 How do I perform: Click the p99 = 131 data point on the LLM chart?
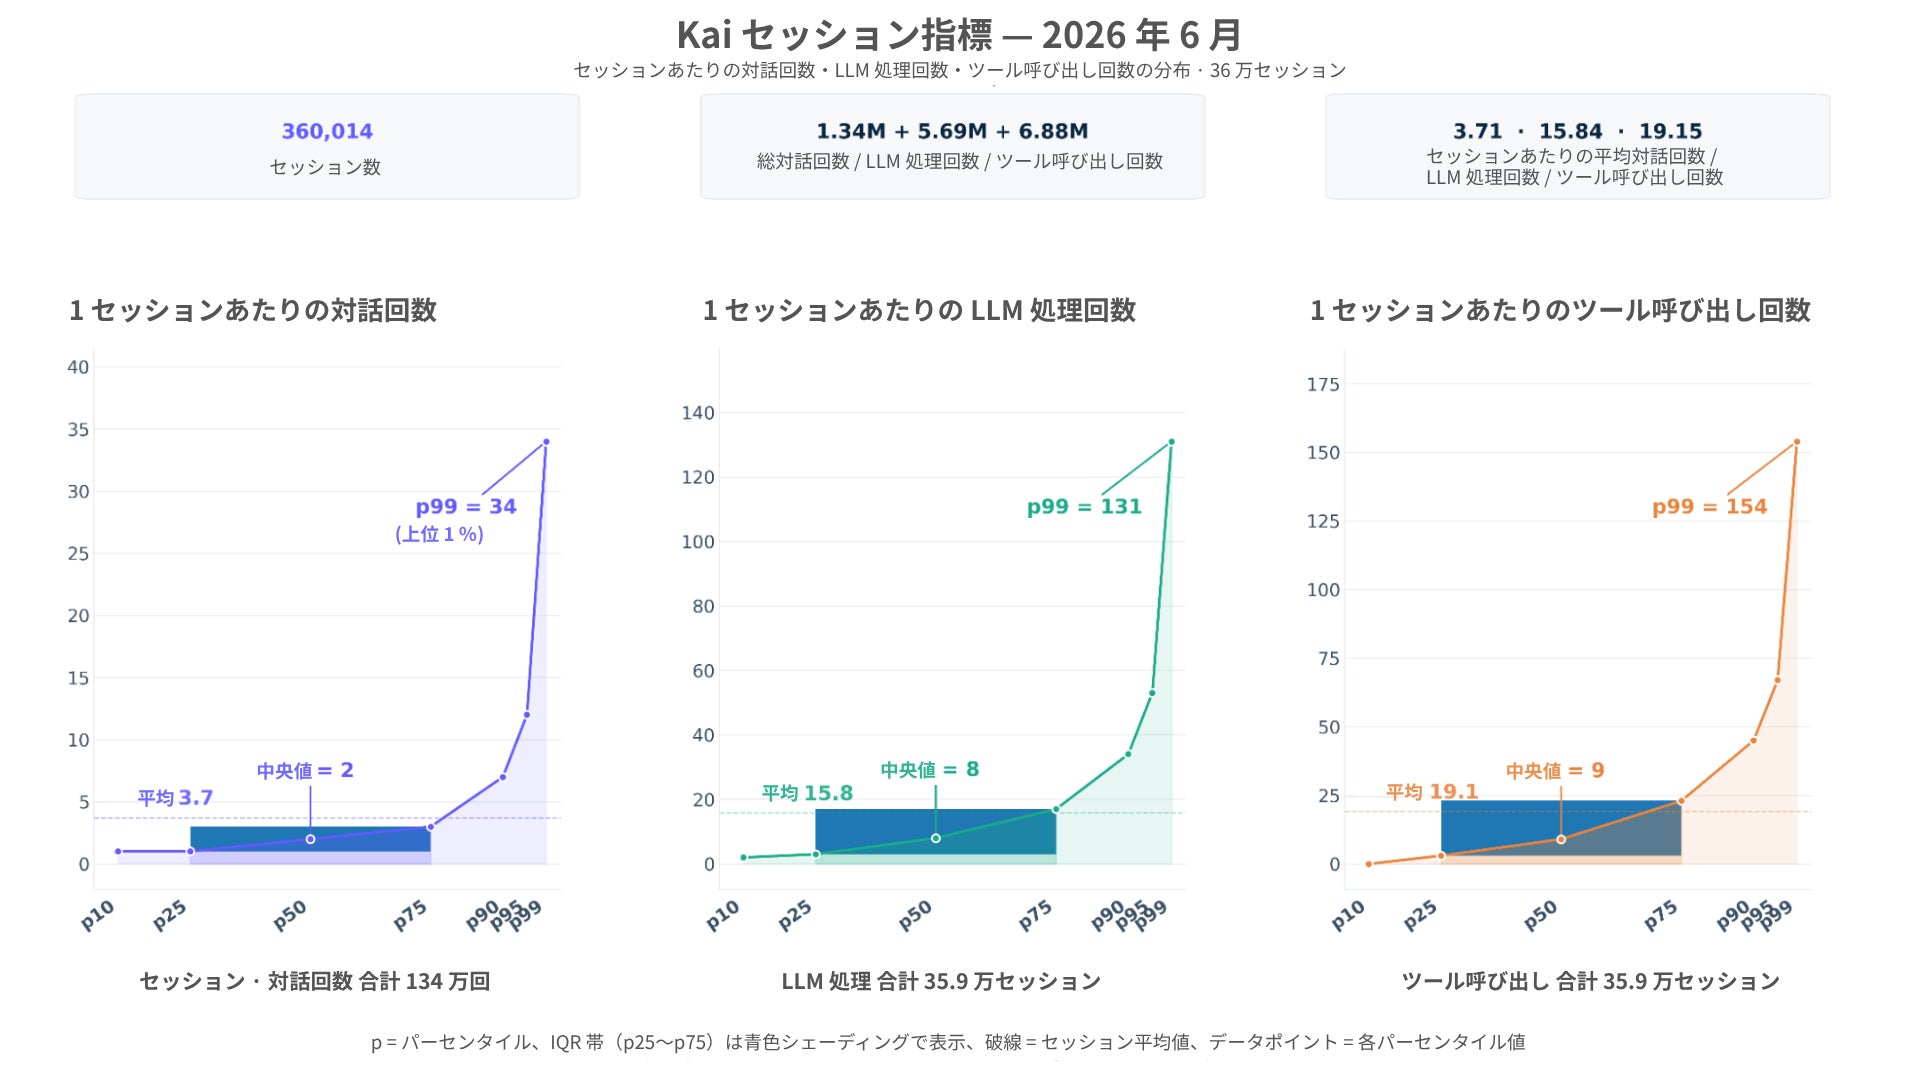click(1171, 442)
